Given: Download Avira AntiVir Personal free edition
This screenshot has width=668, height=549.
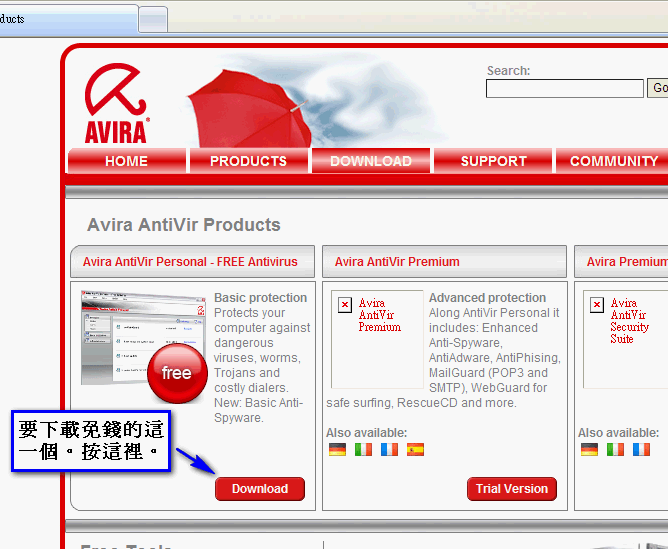Looking at the screenshot, I should pyautogui.click(x=260, y=489).
